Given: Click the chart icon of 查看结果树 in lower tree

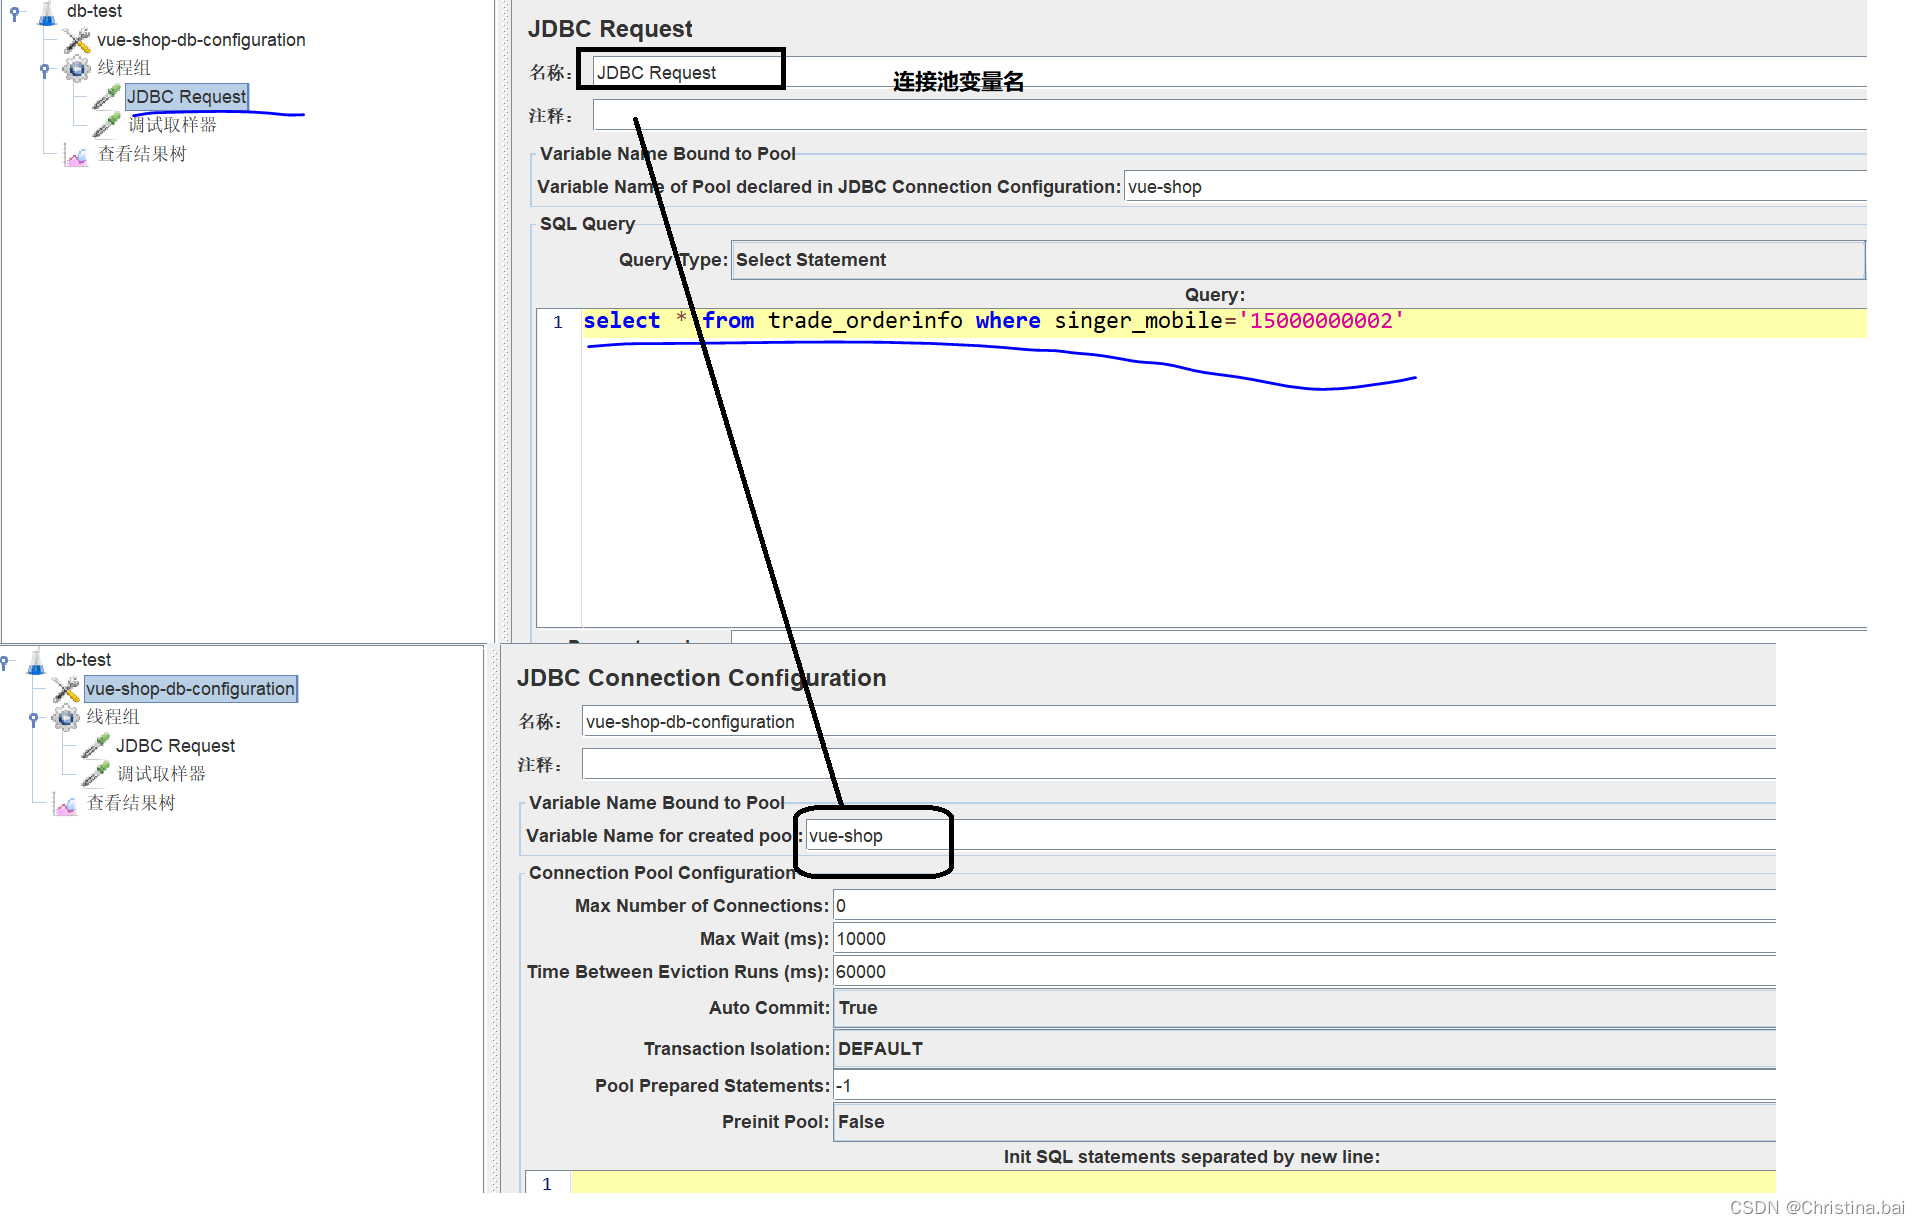Looking at the screenshot, I should pyautogui.click(x=65, y=804).
